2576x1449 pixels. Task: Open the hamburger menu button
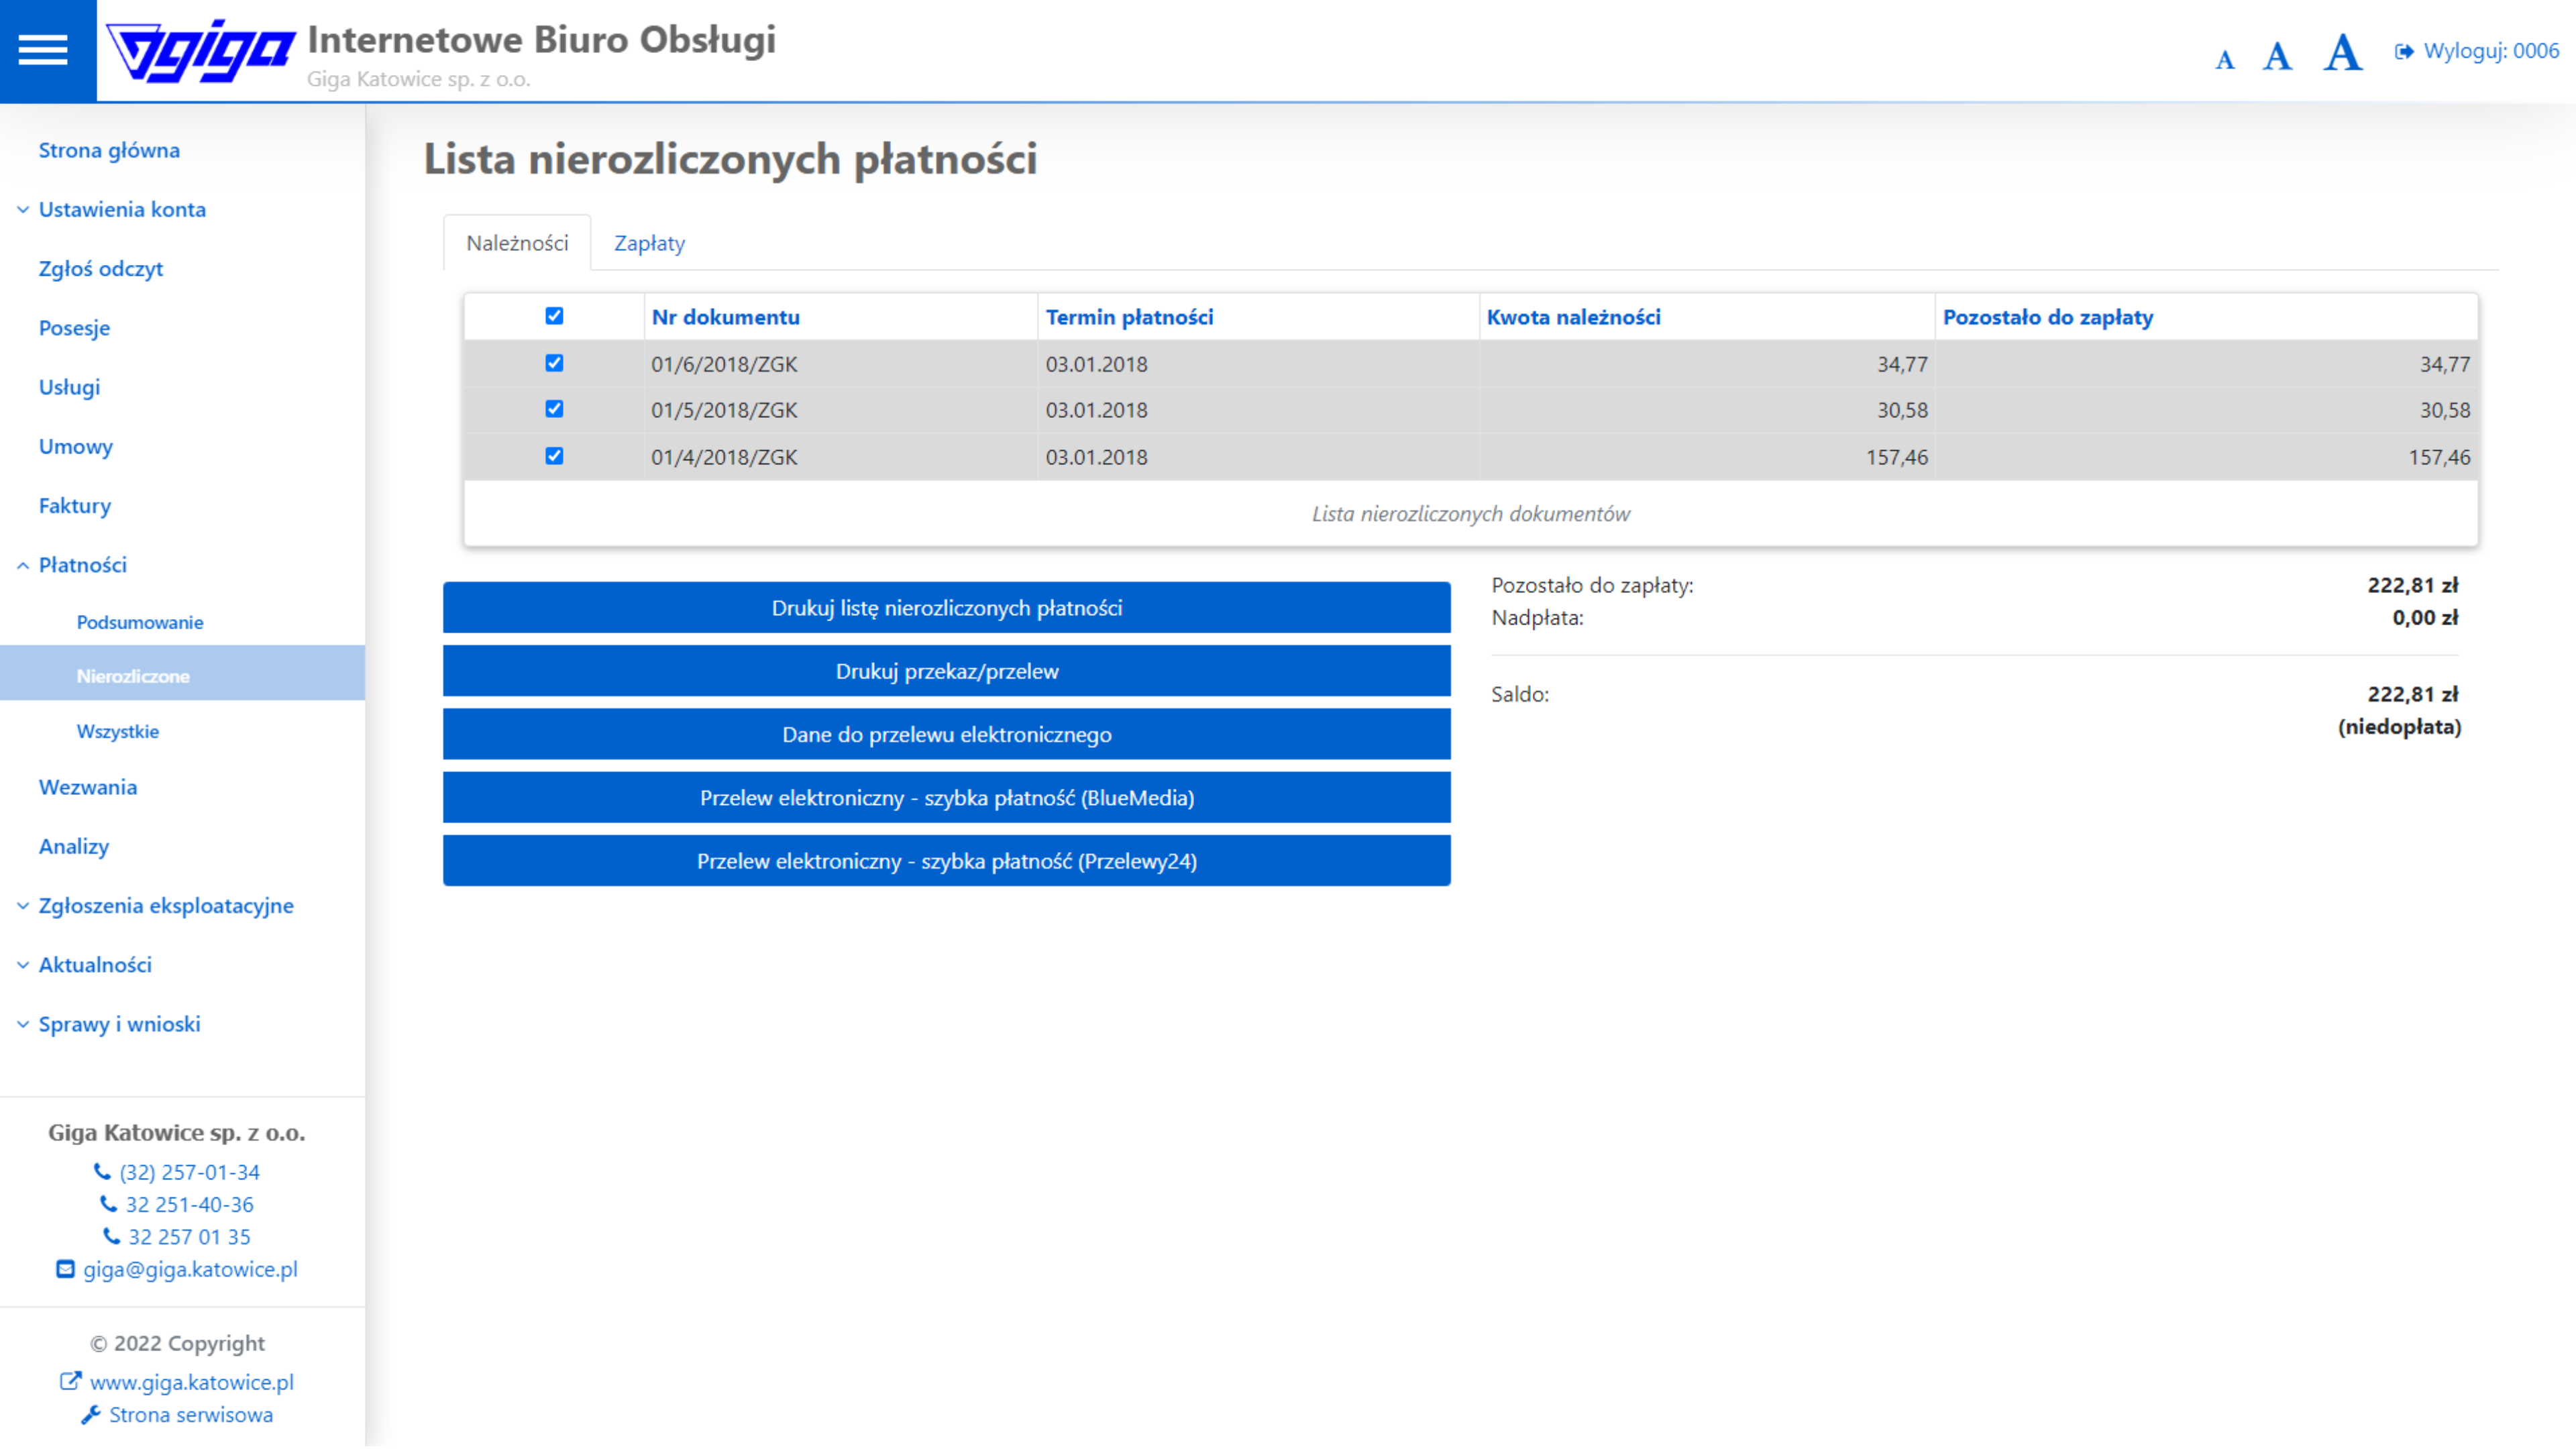[x=43, y=50]
